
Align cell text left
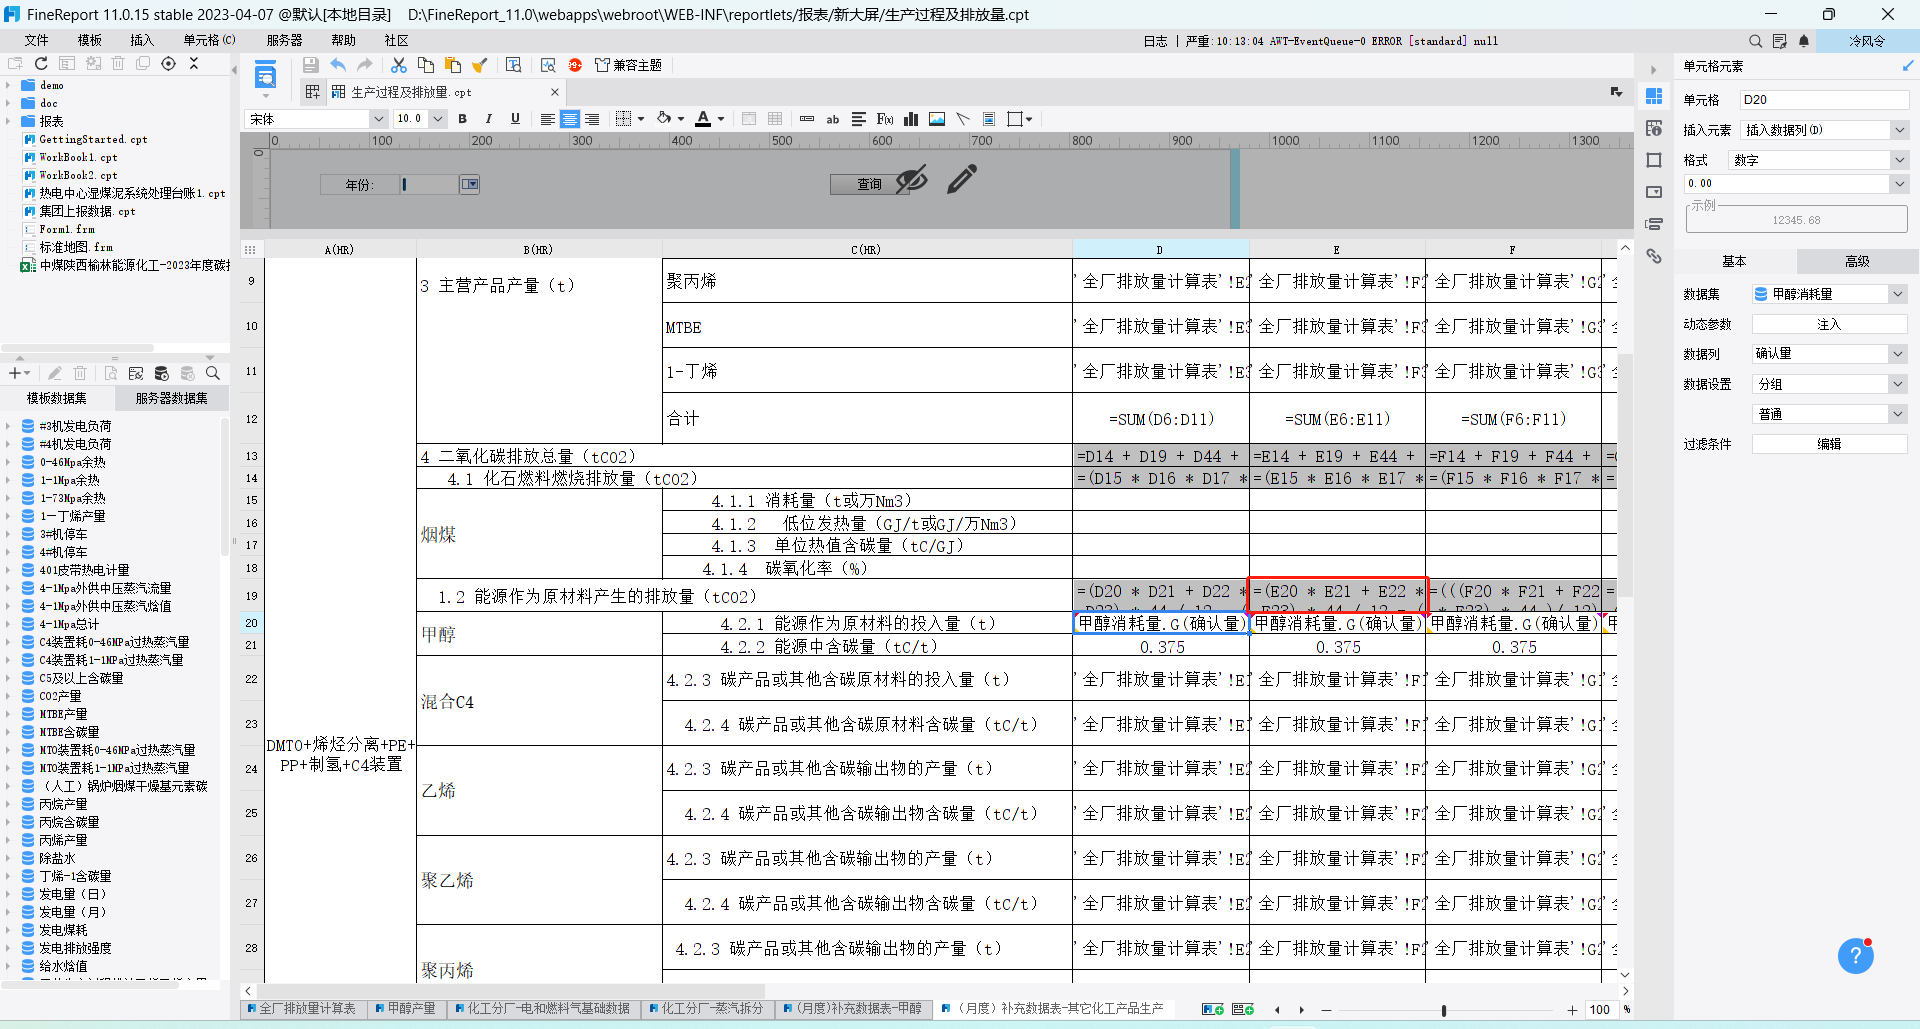pos(547,119)
